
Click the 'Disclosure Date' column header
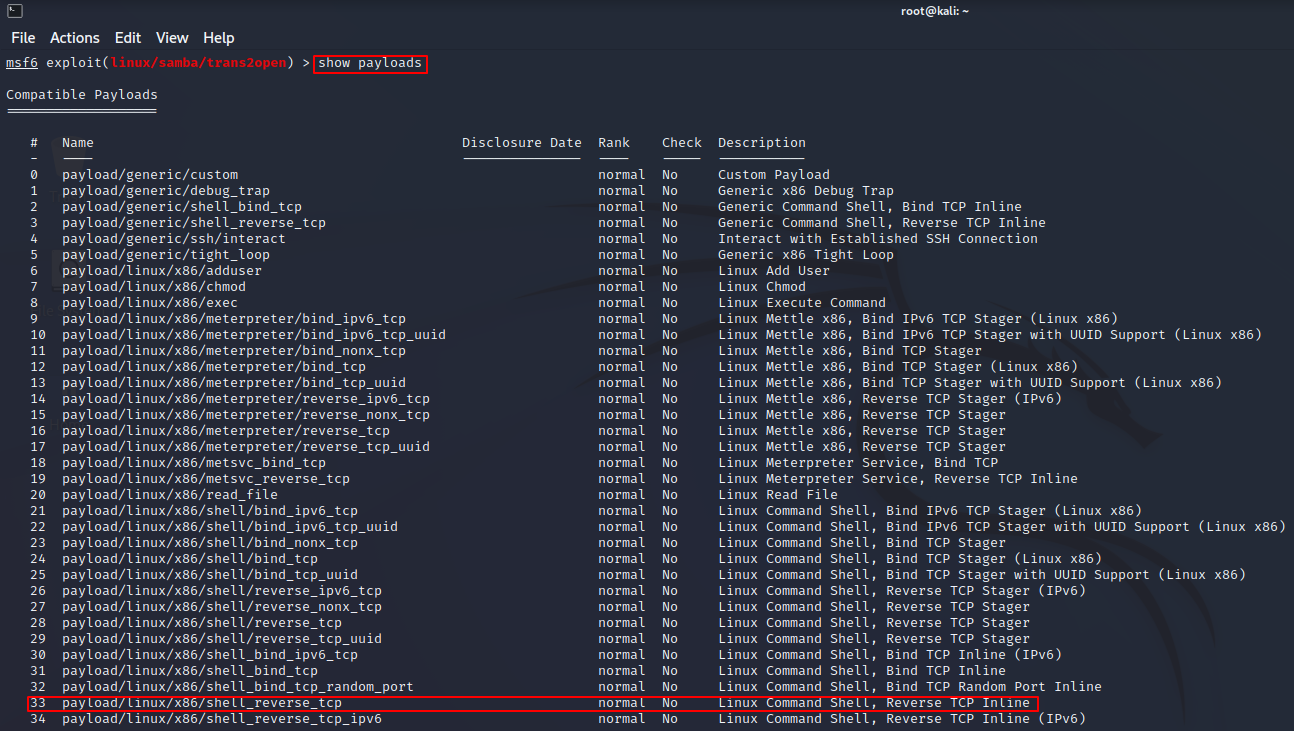point(521,143)
